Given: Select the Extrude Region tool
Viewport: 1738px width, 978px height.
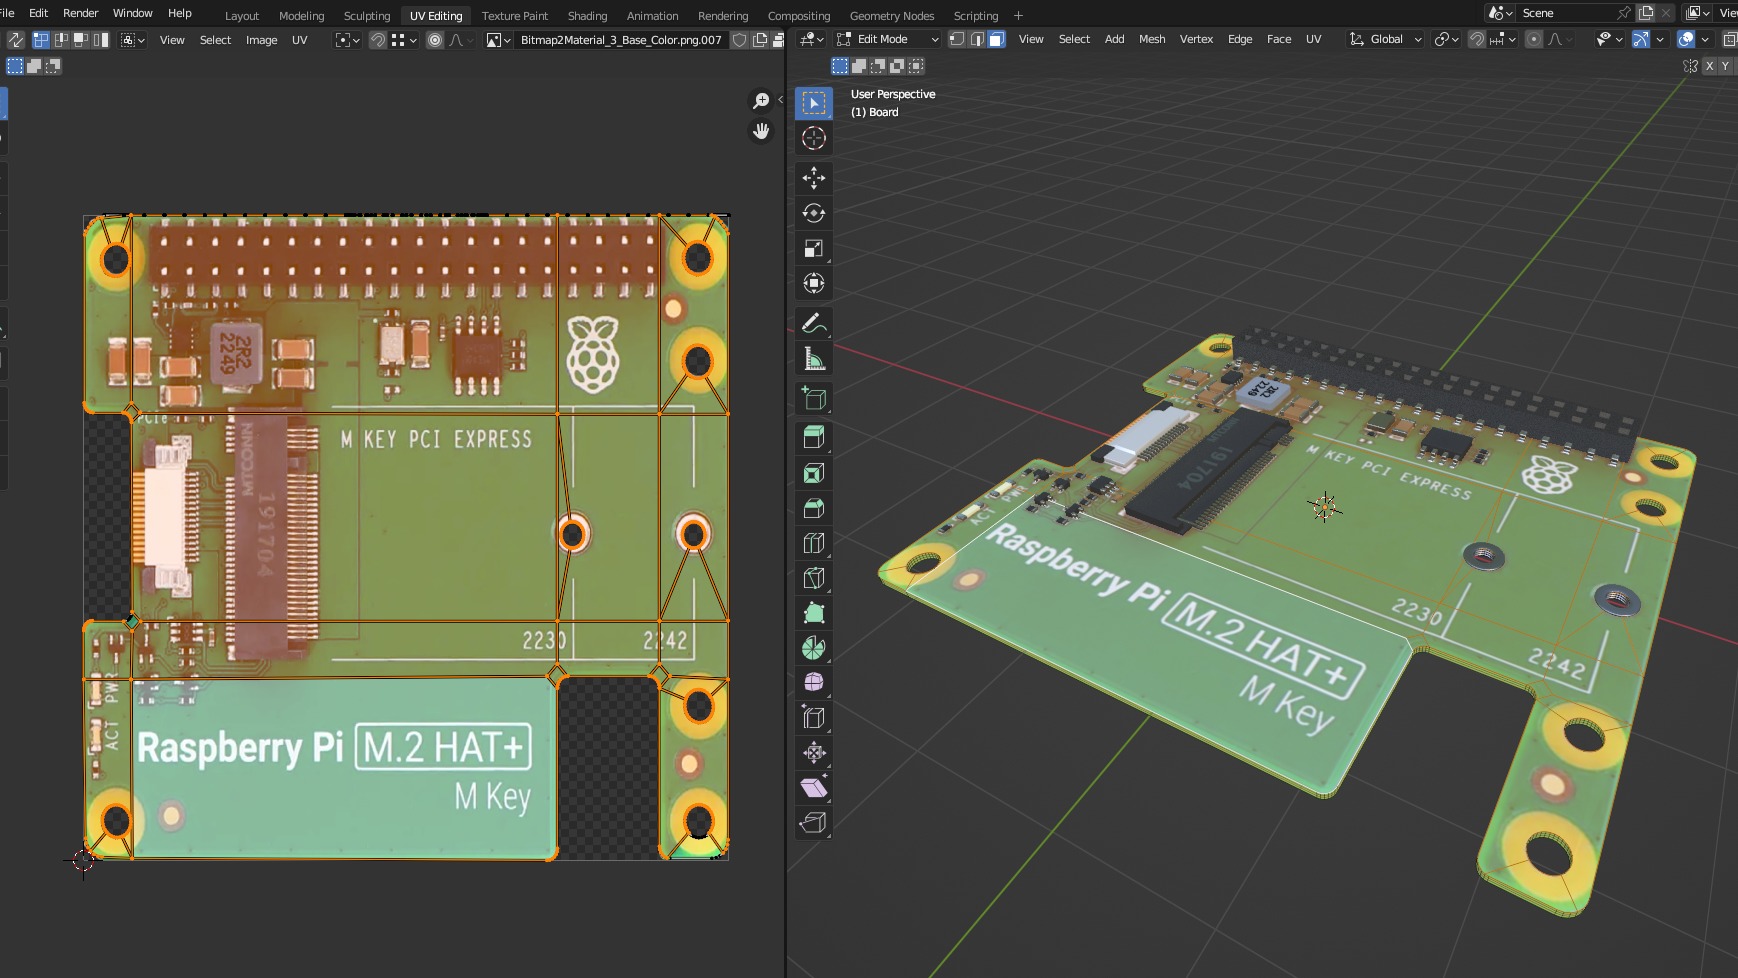Looking at the screenshot, I should (814, 437).
